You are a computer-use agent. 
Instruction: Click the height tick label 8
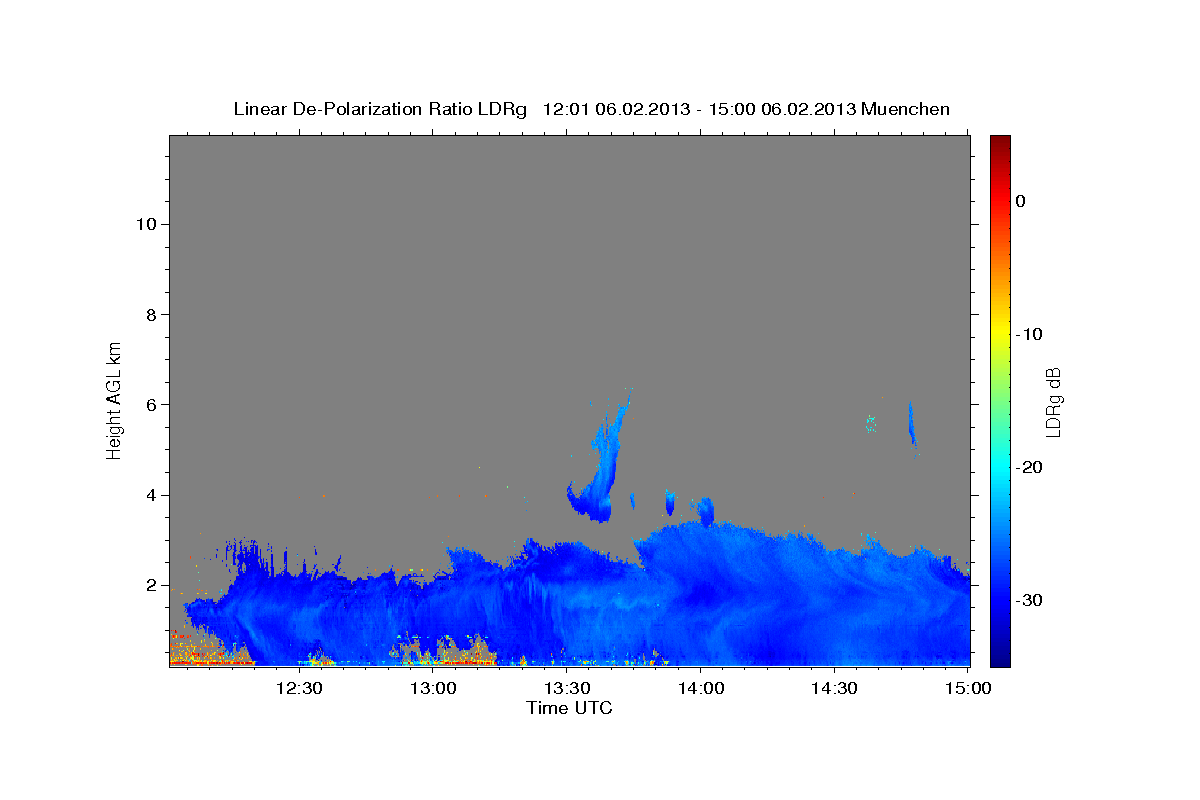(x=150, y=314)
